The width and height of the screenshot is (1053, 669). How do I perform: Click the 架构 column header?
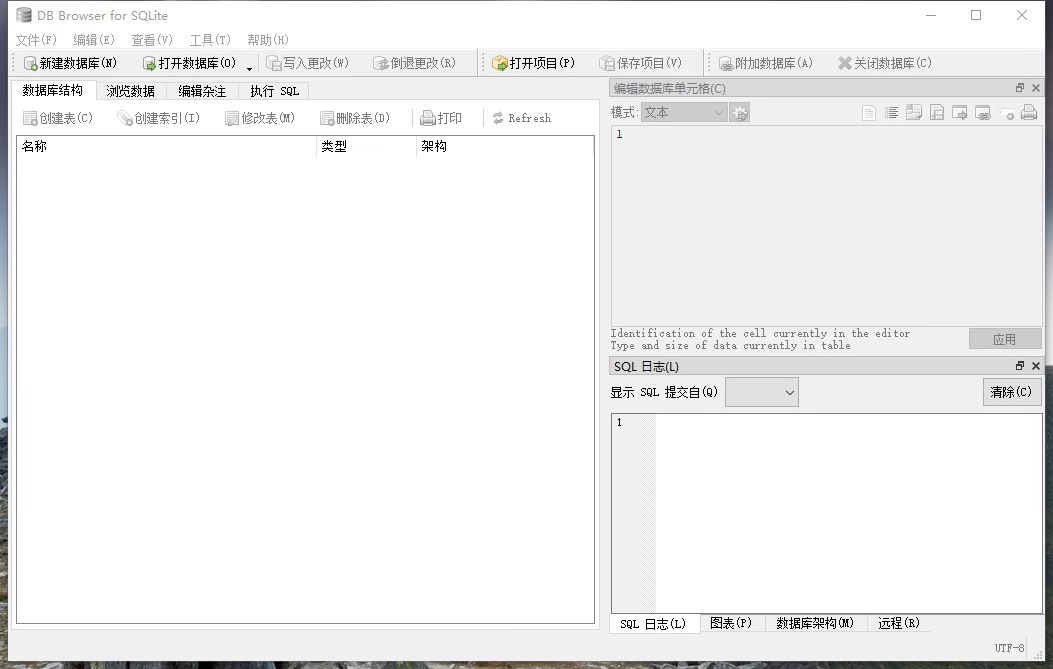click(504, 146)
